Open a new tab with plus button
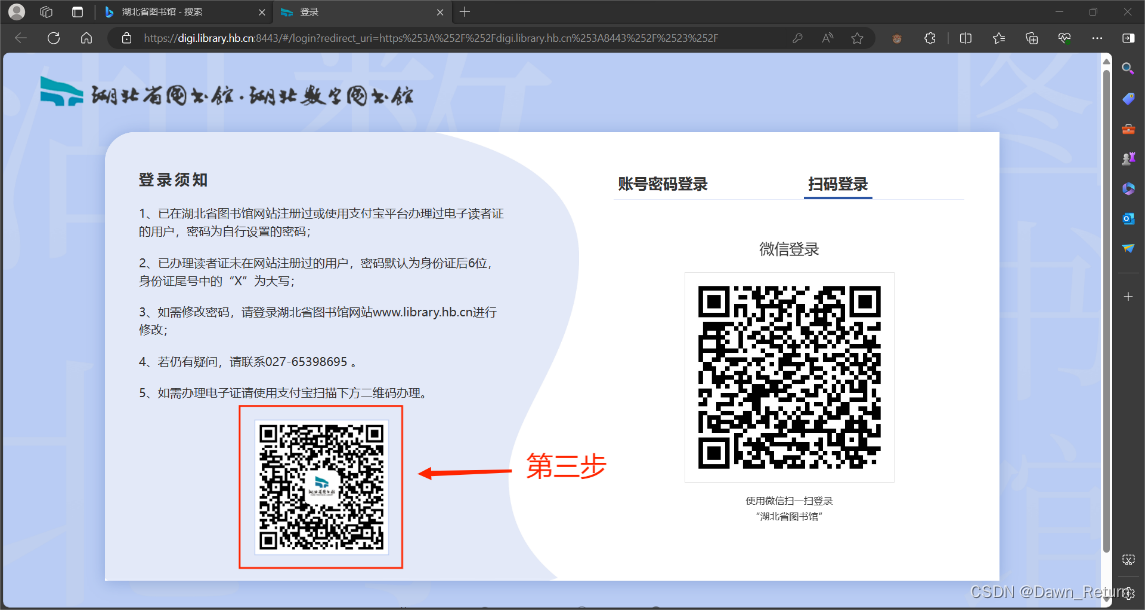1145x610 pixels. click(x=464, y=12)
